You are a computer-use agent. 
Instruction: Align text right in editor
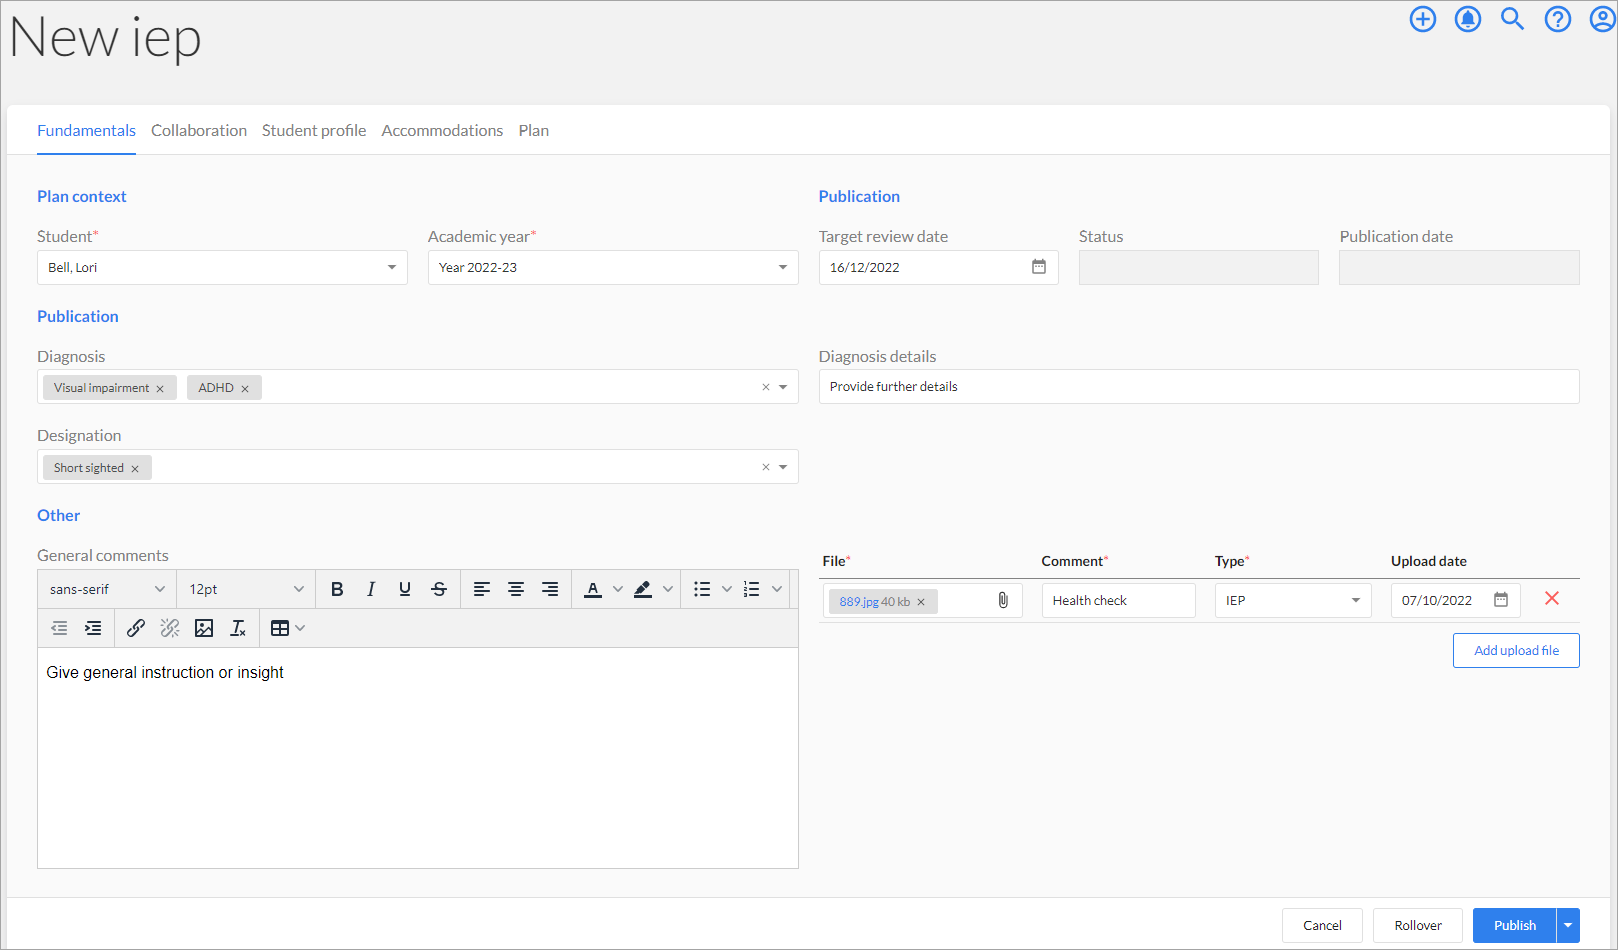(x=550, y=589)
